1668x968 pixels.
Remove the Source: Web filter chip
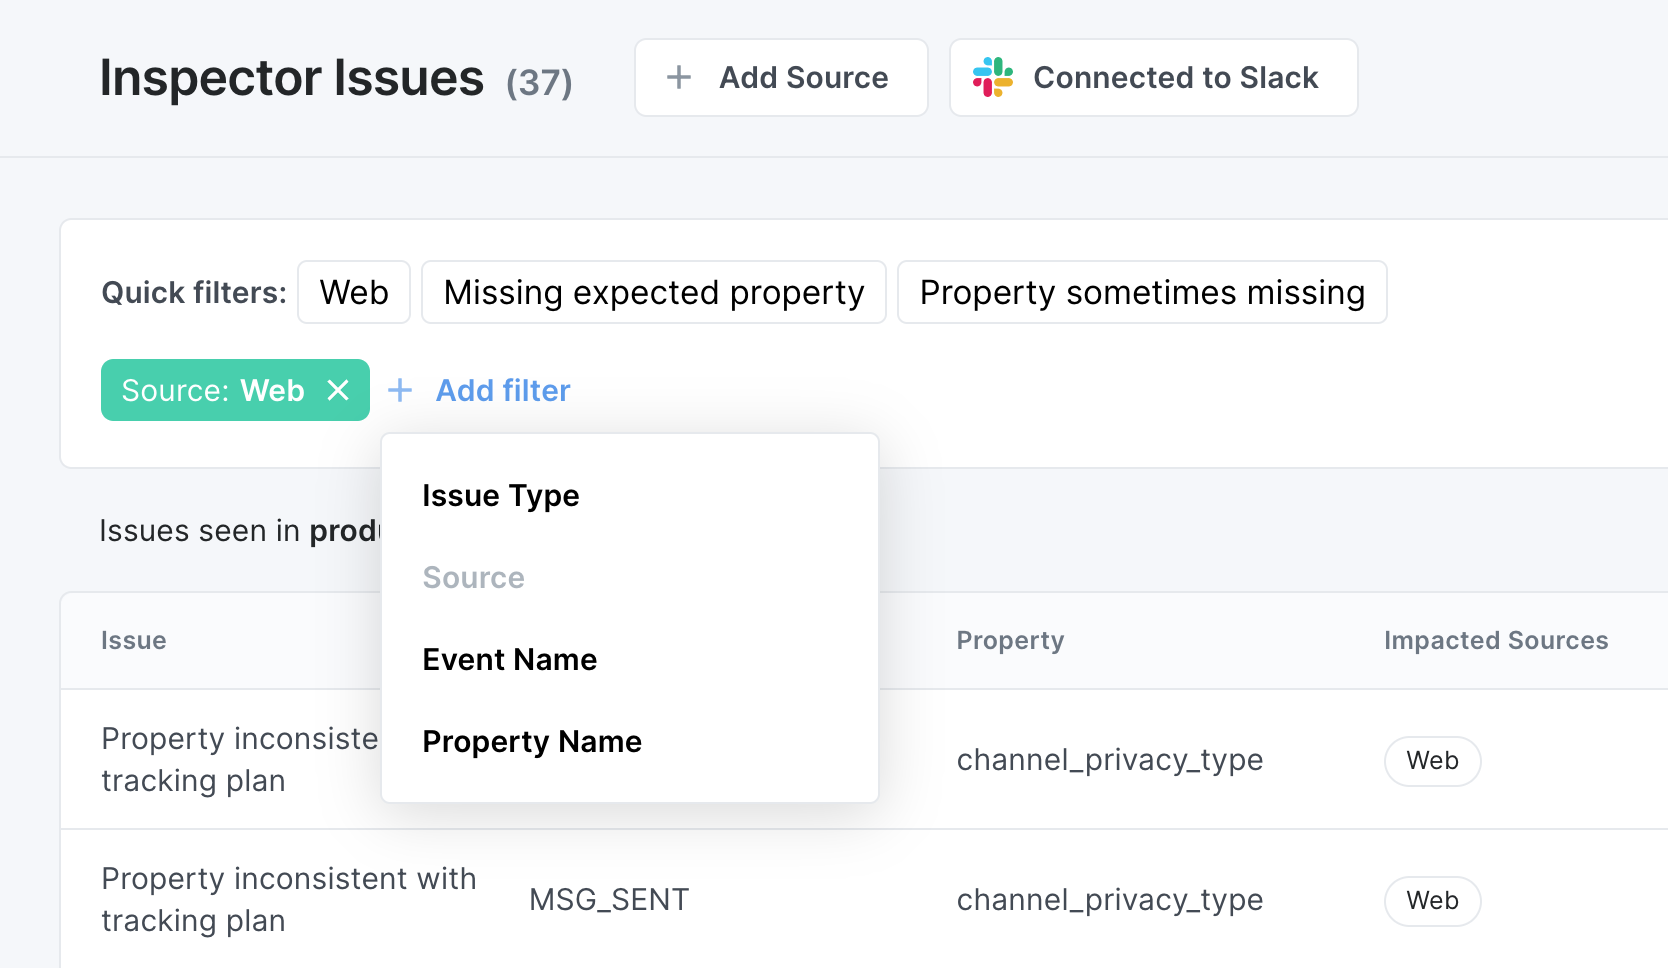tap(338, 390)
